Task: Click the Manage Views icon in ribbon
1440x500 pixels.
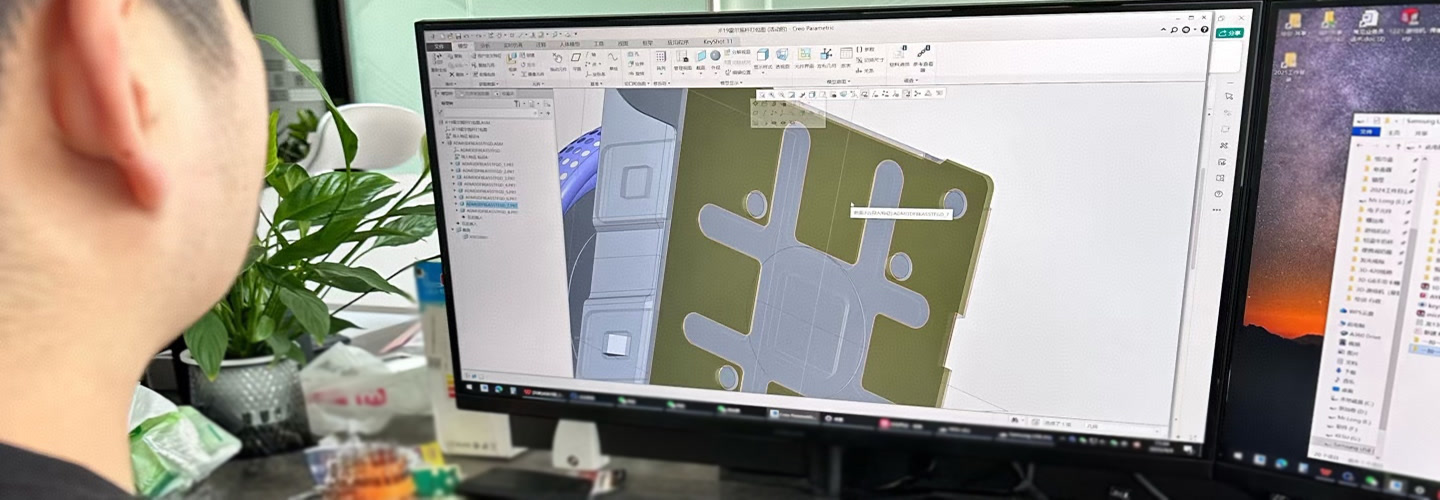Action: (x=683, y=59)
